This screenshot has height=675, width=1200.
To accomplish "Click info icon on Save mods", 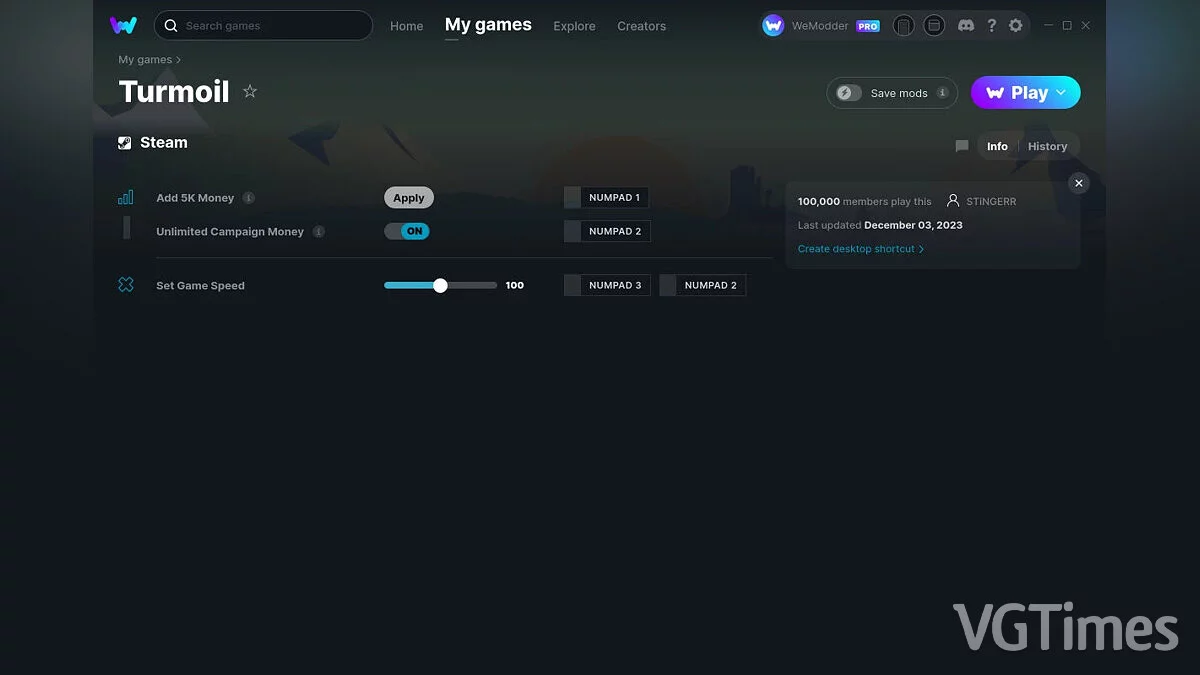I will point(942,93).
